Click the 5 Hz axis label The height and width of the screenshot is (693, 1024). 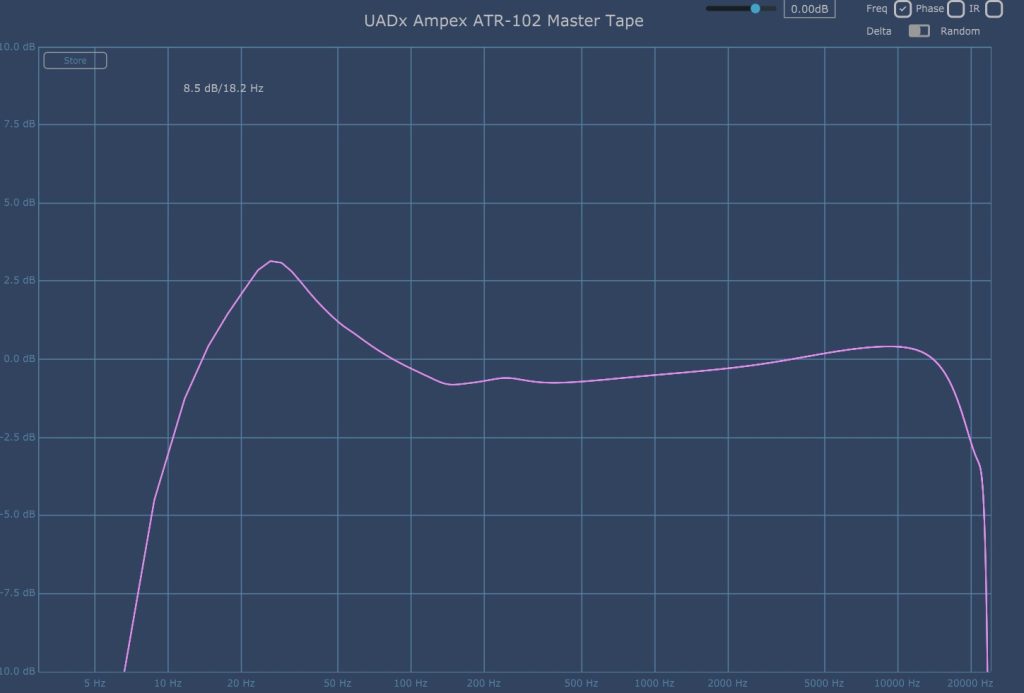[95, 684]
